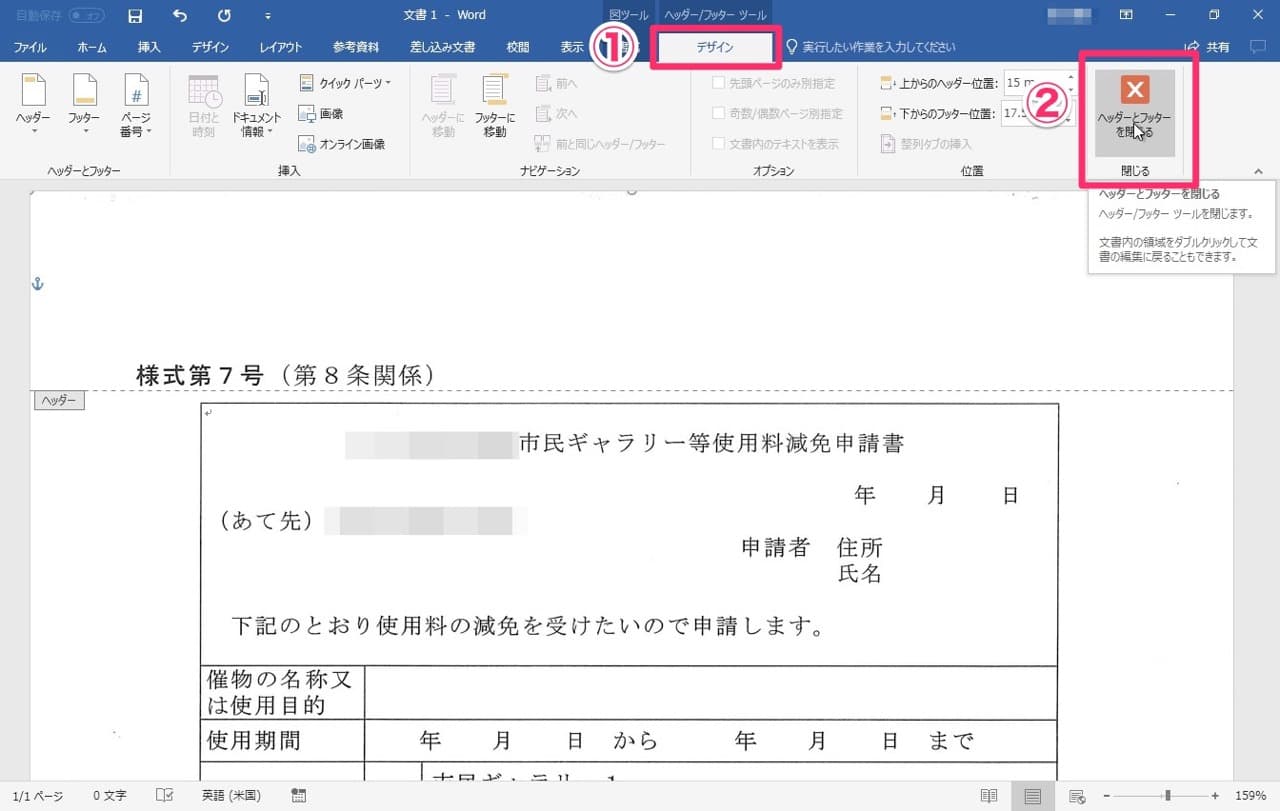Open the customize quick access toolbar arrow
The width and height of the screenshot is (1280, 811).
267,16
